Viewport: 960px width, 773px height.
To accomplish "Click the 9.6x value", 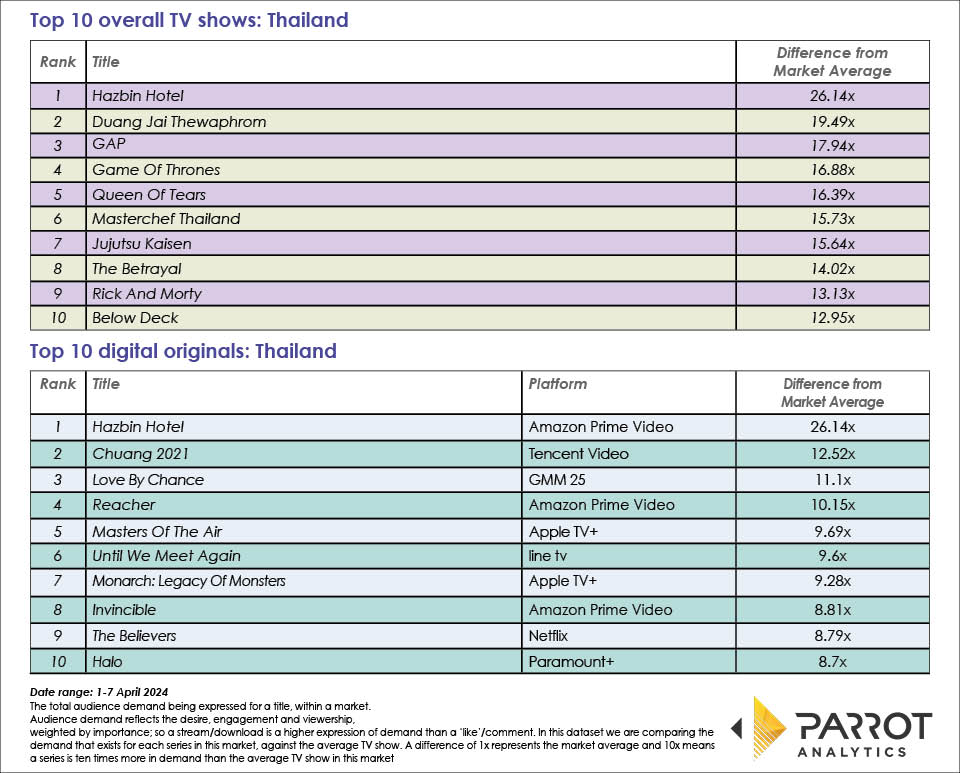I will pos(833,556).
